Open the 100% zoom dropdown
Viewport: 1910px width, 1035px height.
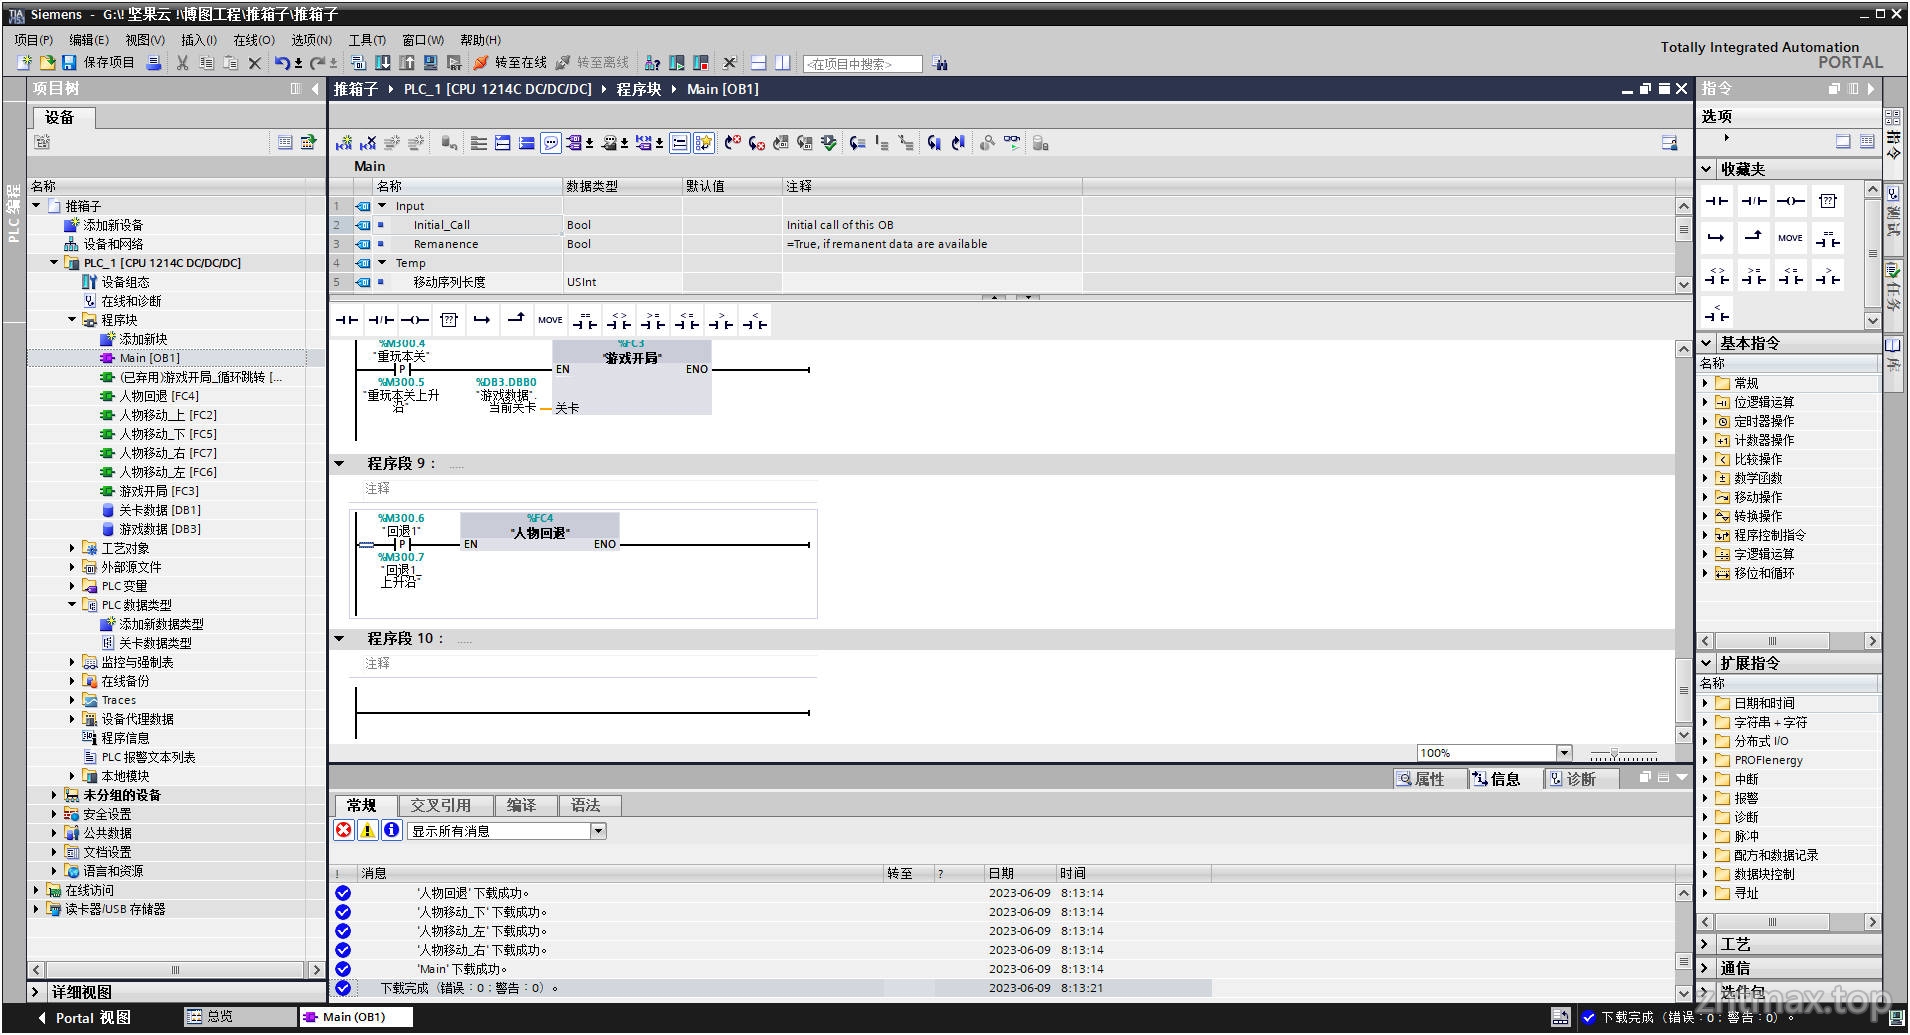[1564, 753]
